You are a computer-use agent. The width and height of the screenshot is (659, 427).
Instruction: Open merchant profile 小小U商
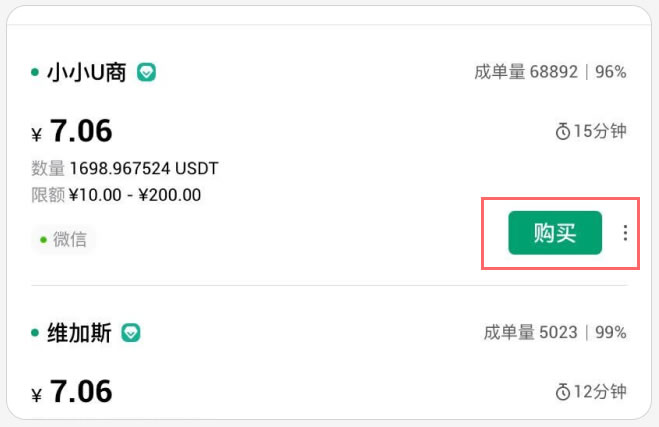pos(87,72)
